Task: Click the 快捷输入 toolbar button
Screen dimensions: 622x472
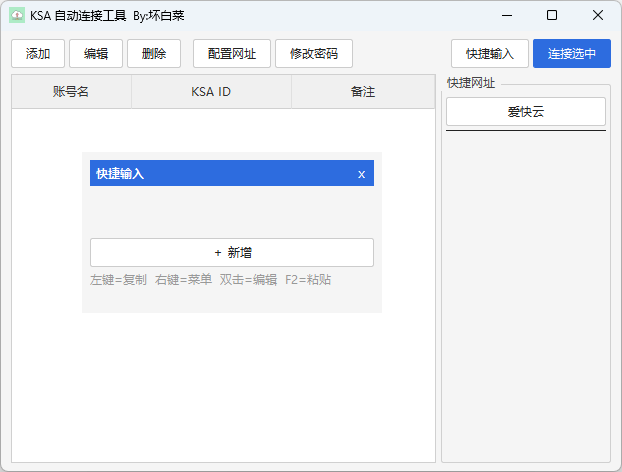Action: [x=490, y=54]
